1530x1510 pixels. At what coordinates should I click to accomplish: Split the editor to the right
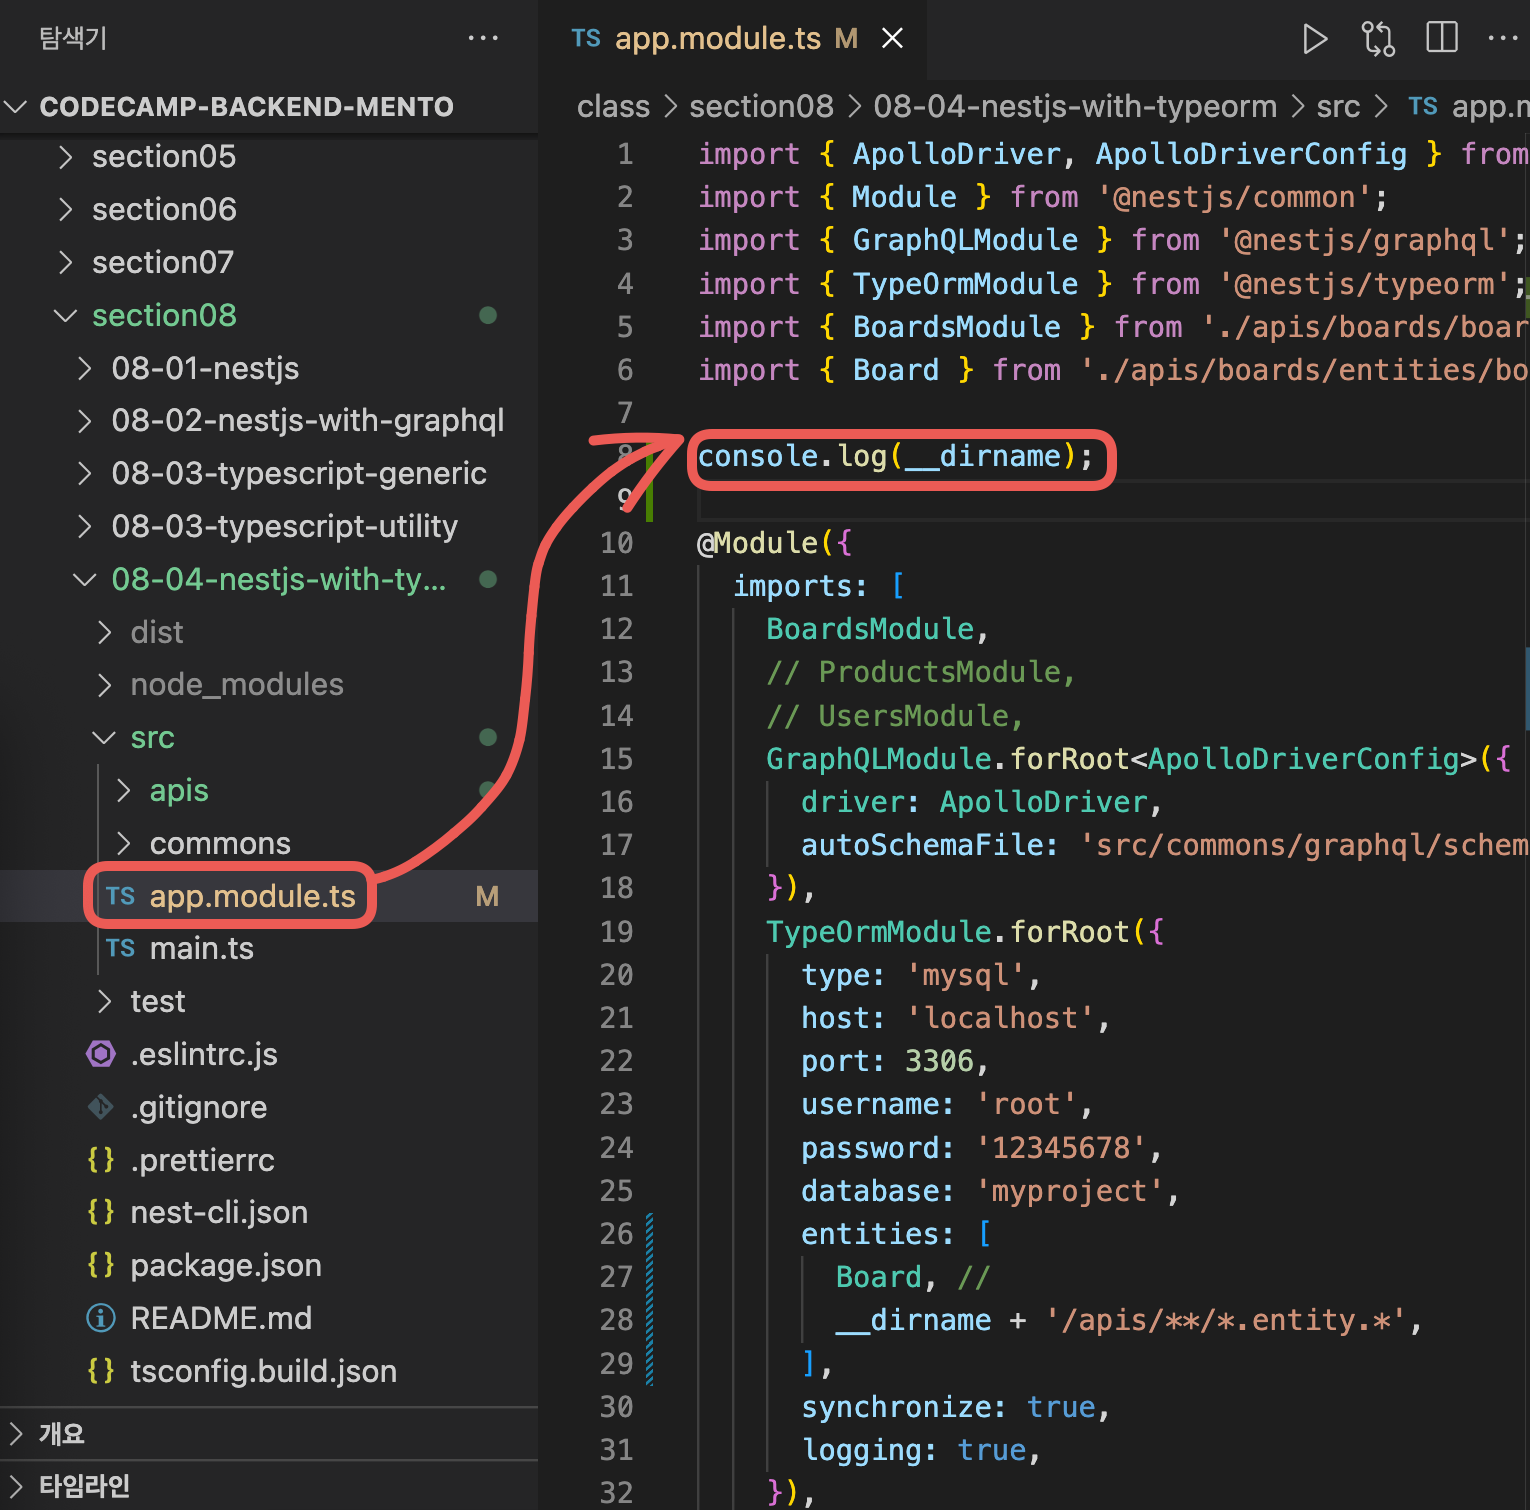pyautogui.click(x=1441, y=38)
